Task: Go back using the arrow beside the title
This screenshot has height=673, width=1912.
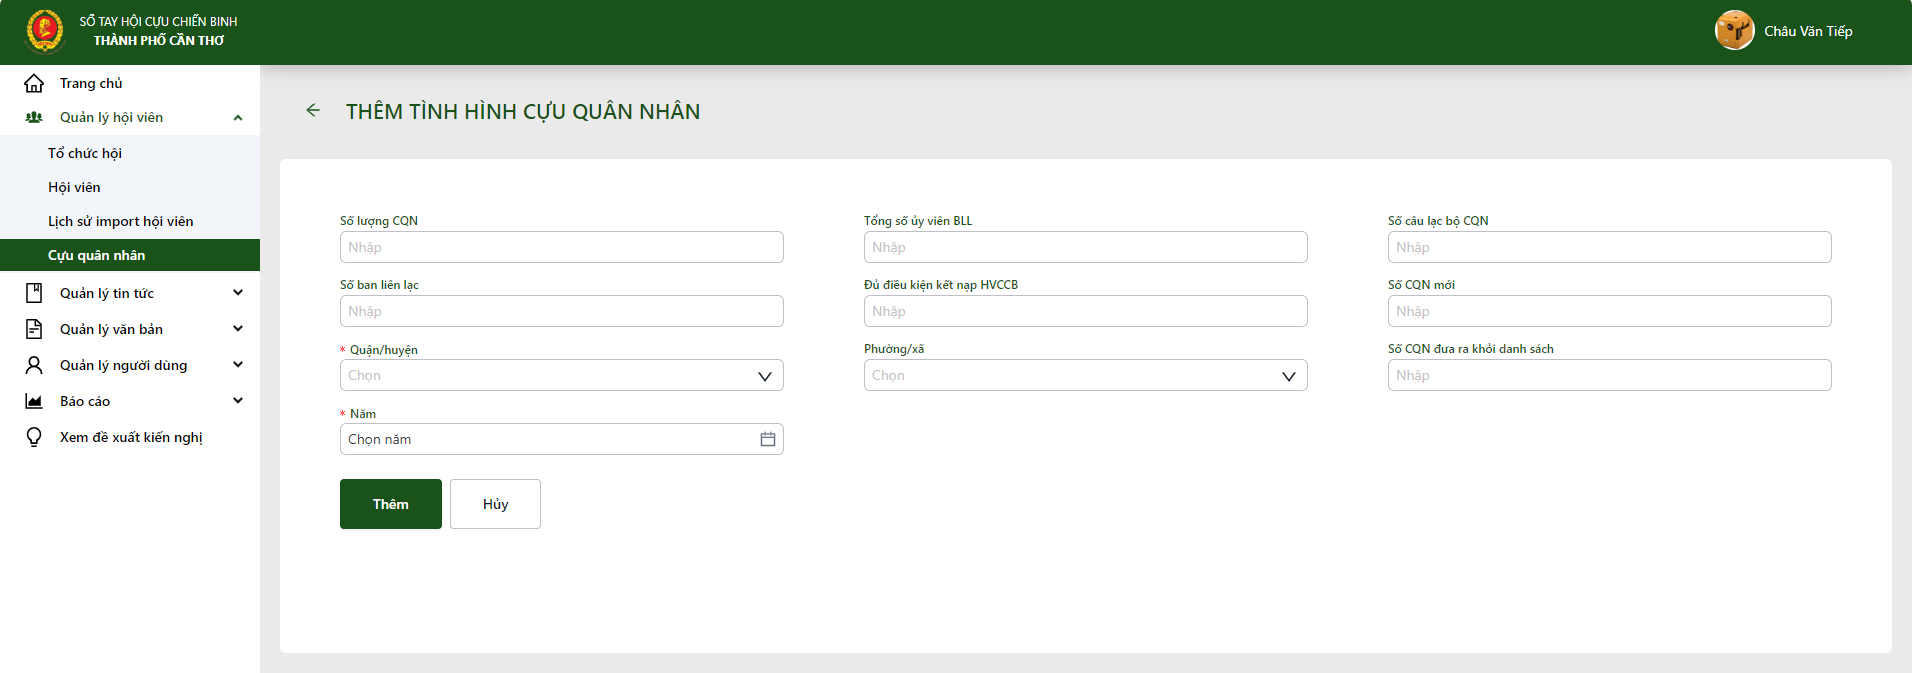Action: pos(313,111)
